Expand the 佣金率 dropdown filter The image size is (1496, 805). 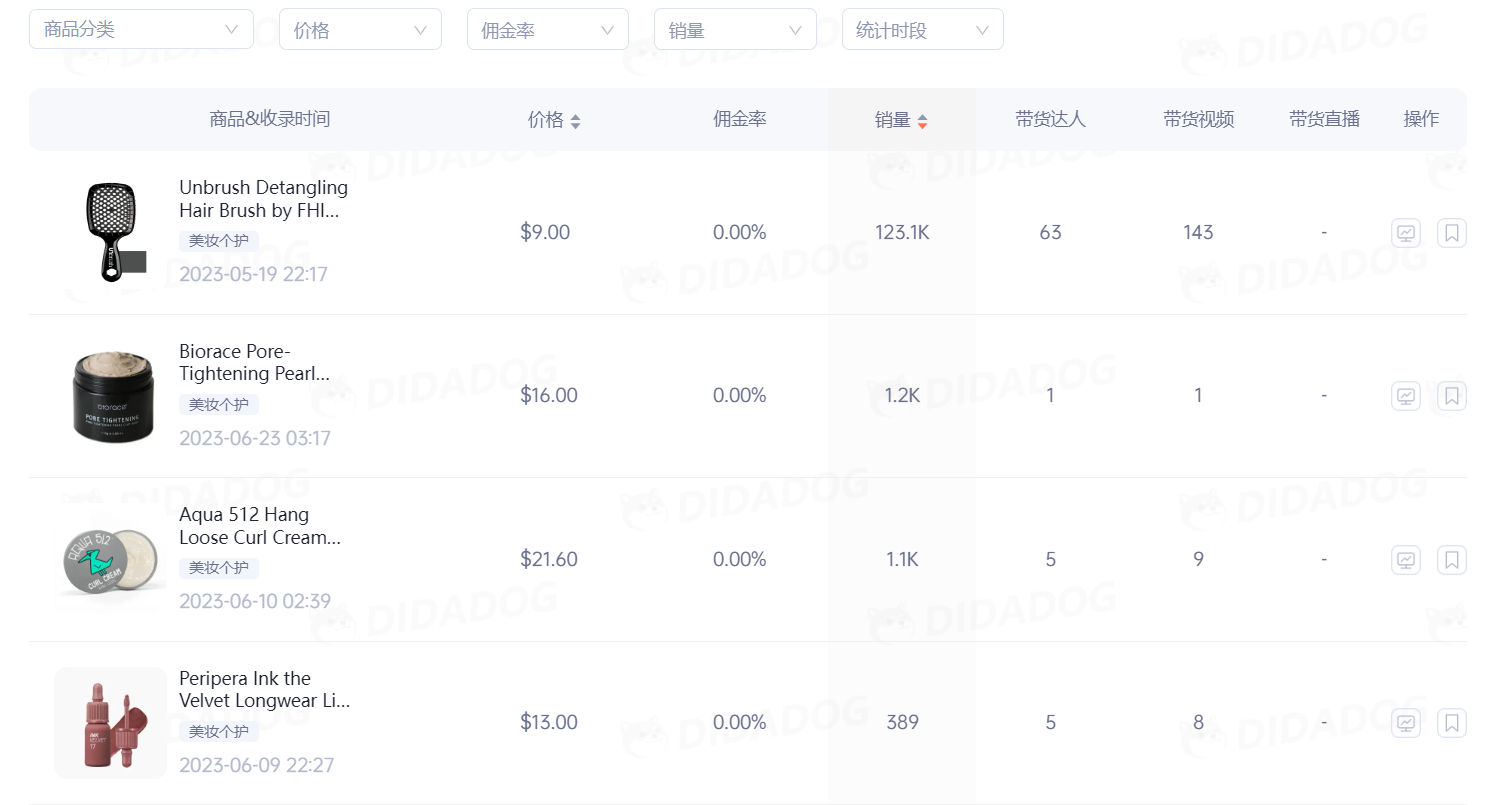547,30
